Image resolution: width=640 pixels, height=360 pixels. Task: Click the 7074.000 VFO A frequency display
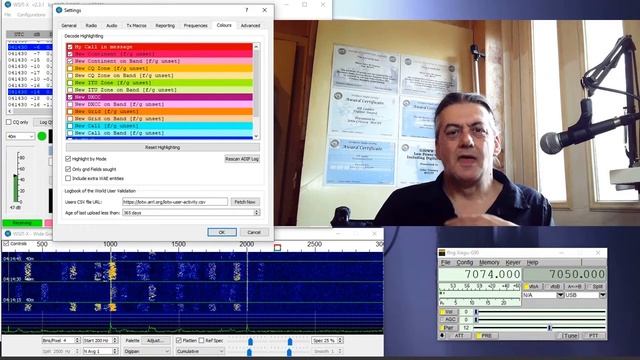pyautogui.click(x=480, y=274)
